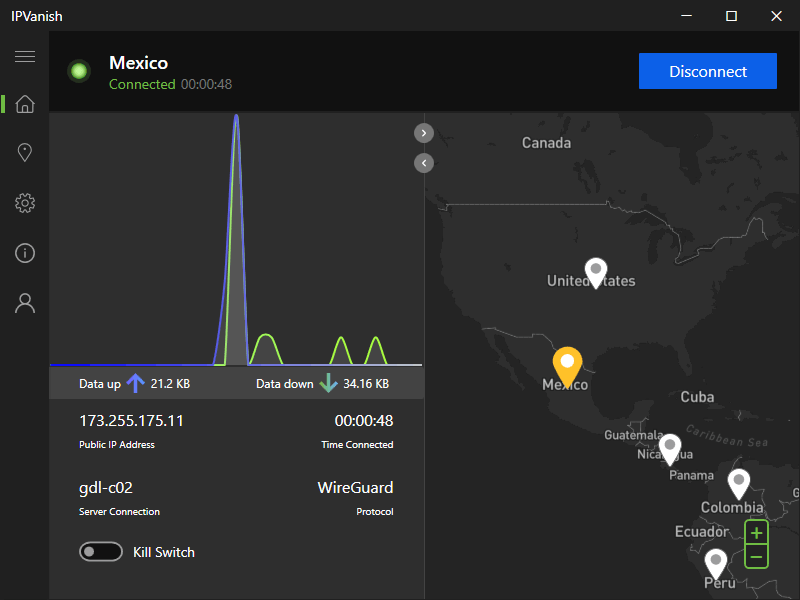Toggle the Kill Switch on
Viewport: 800px width, 600px height.
101,551
